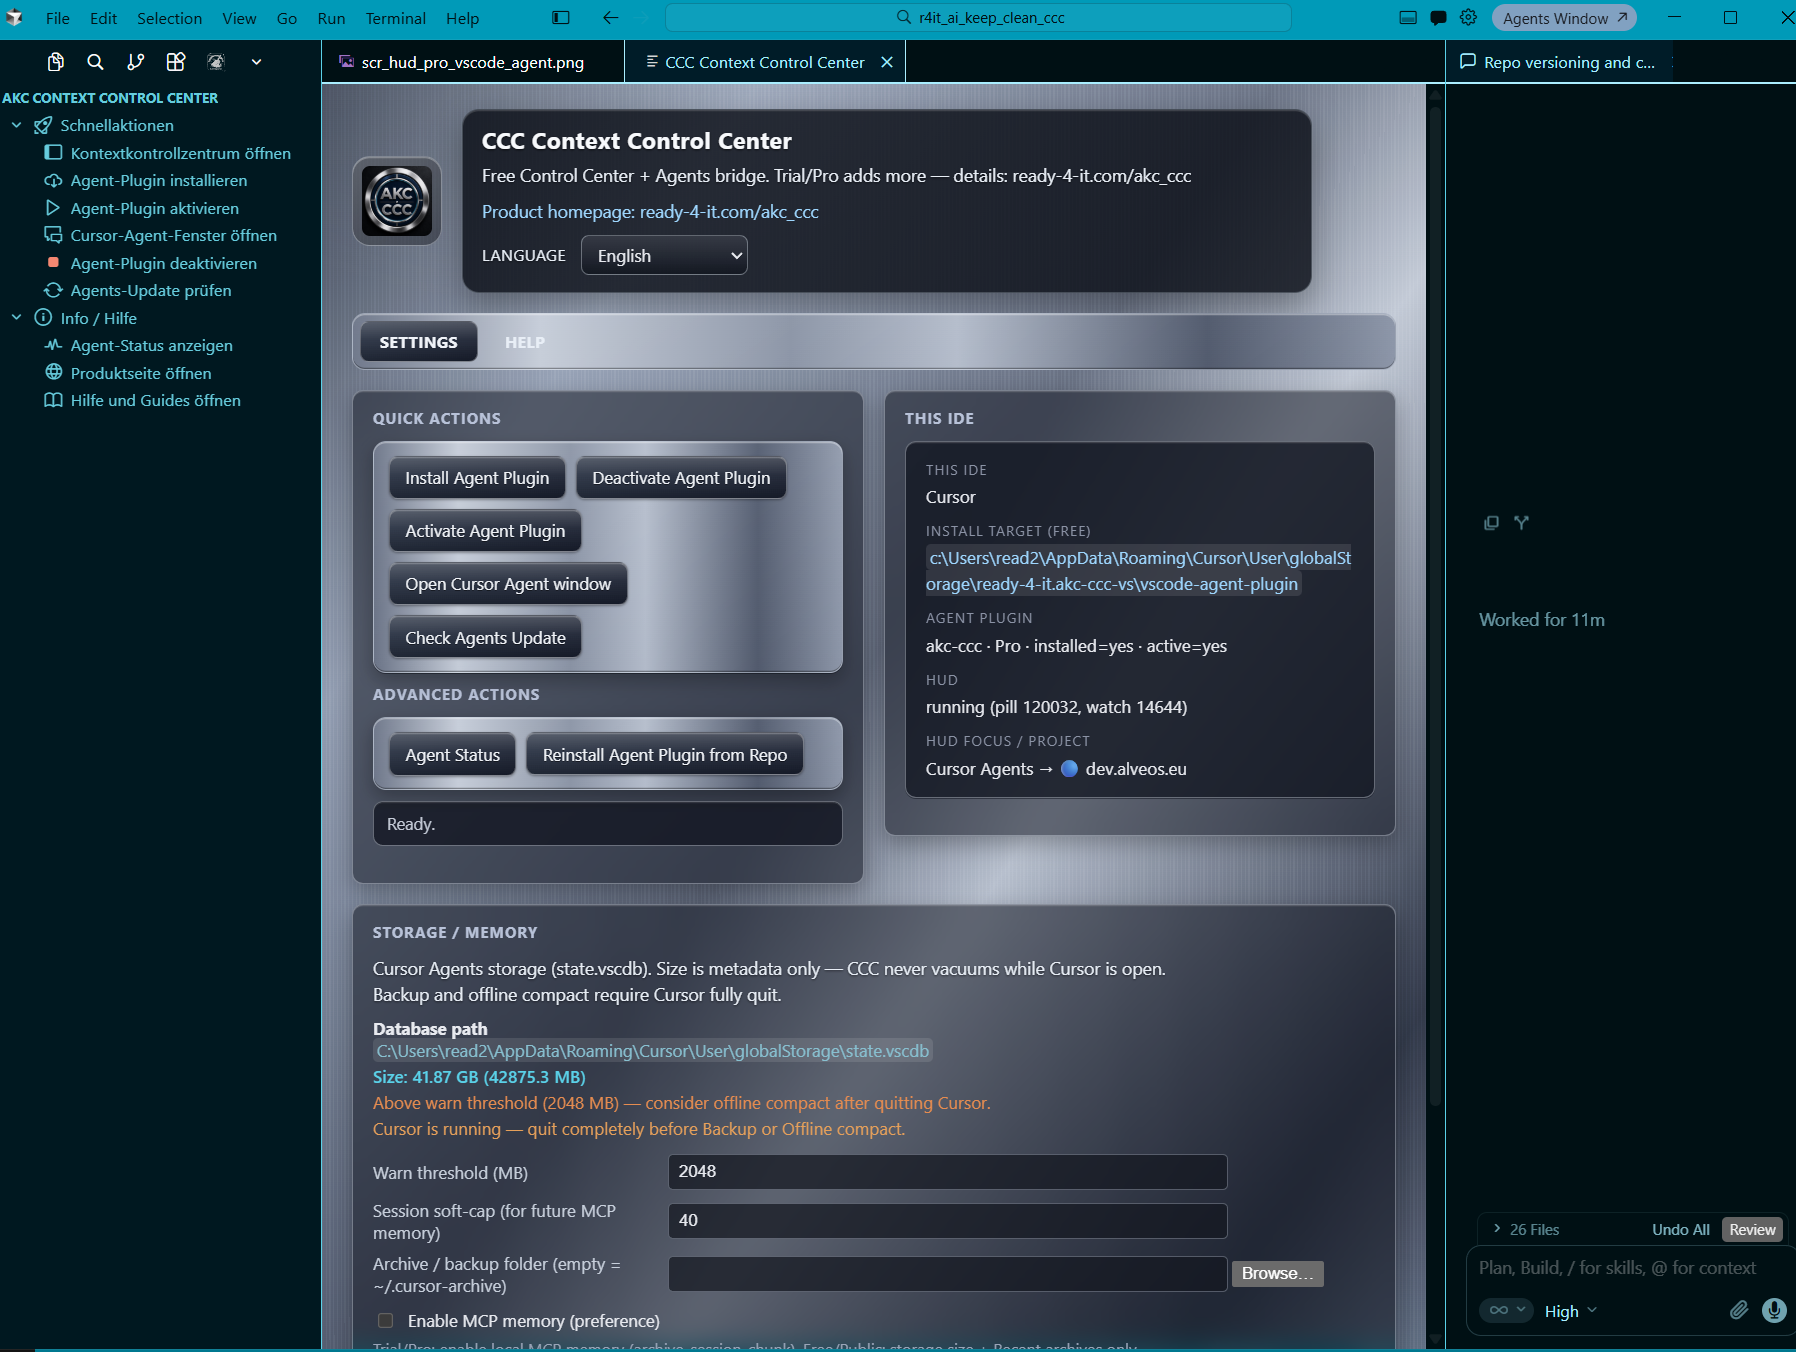The image size is (1796, 1352).
Task: Expand the 26 Files changes list
Action: tap(1526, 1229)
